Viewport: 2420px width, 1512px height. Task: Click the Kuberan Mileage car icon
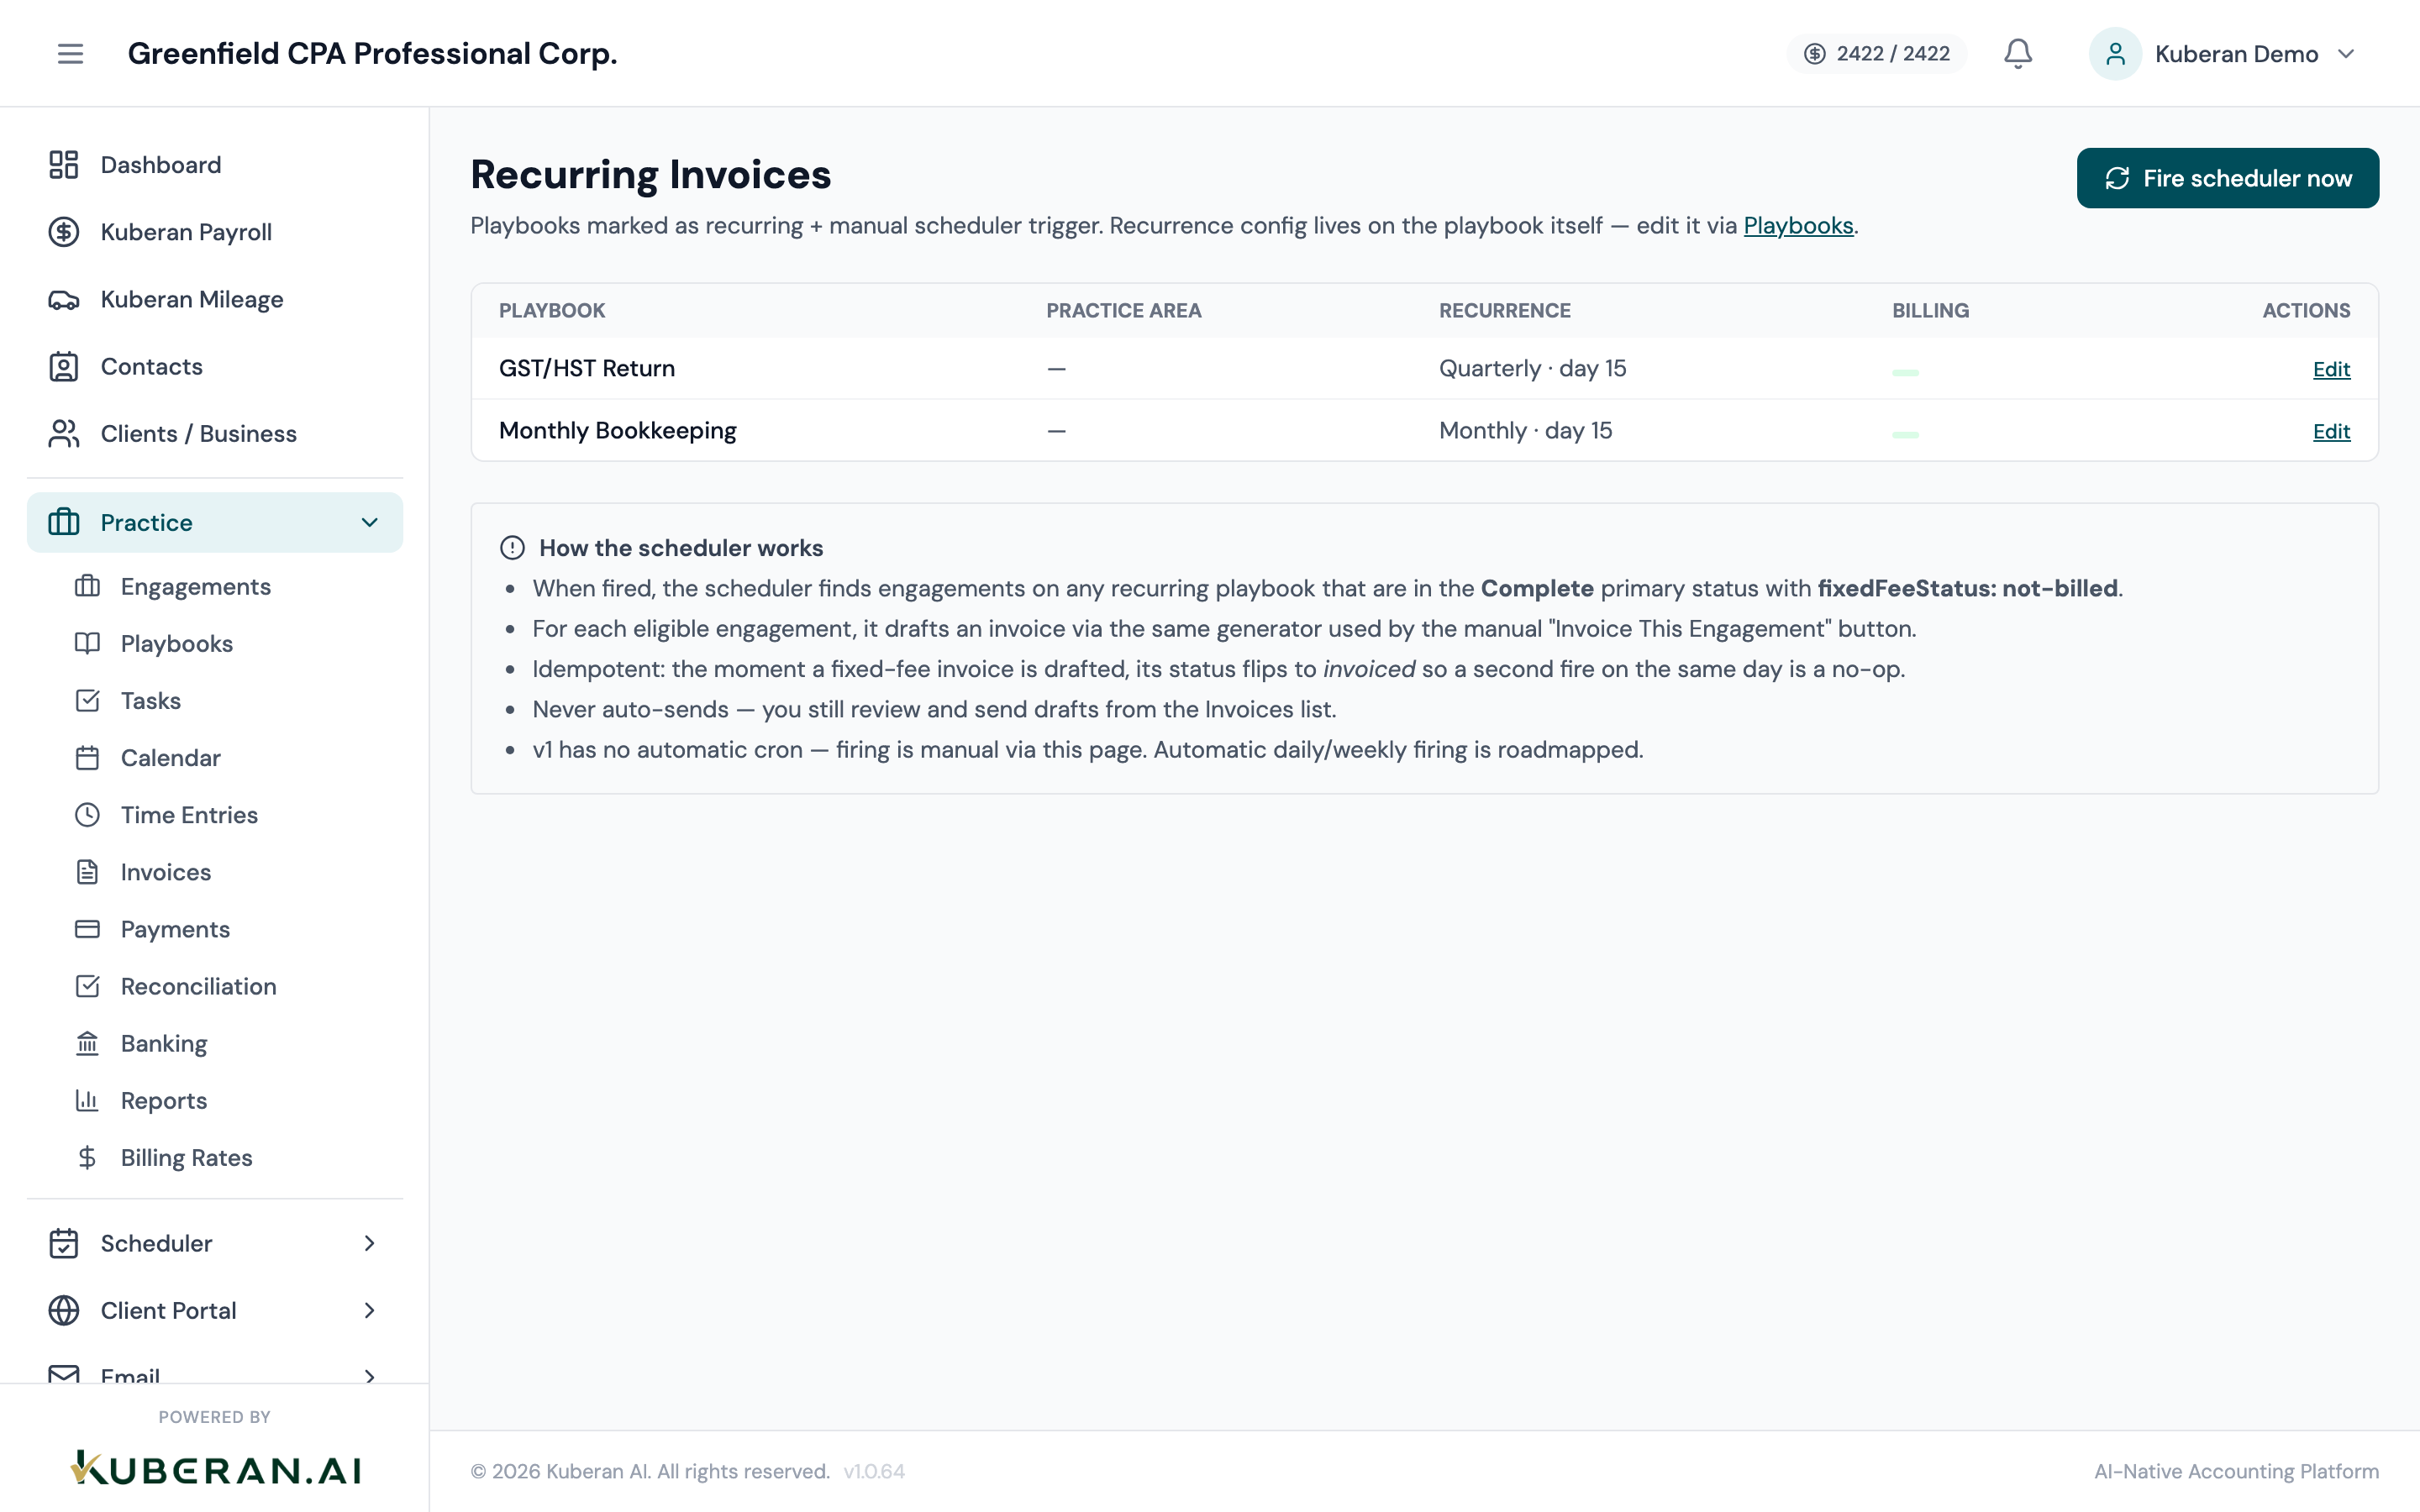pos(64,299)
